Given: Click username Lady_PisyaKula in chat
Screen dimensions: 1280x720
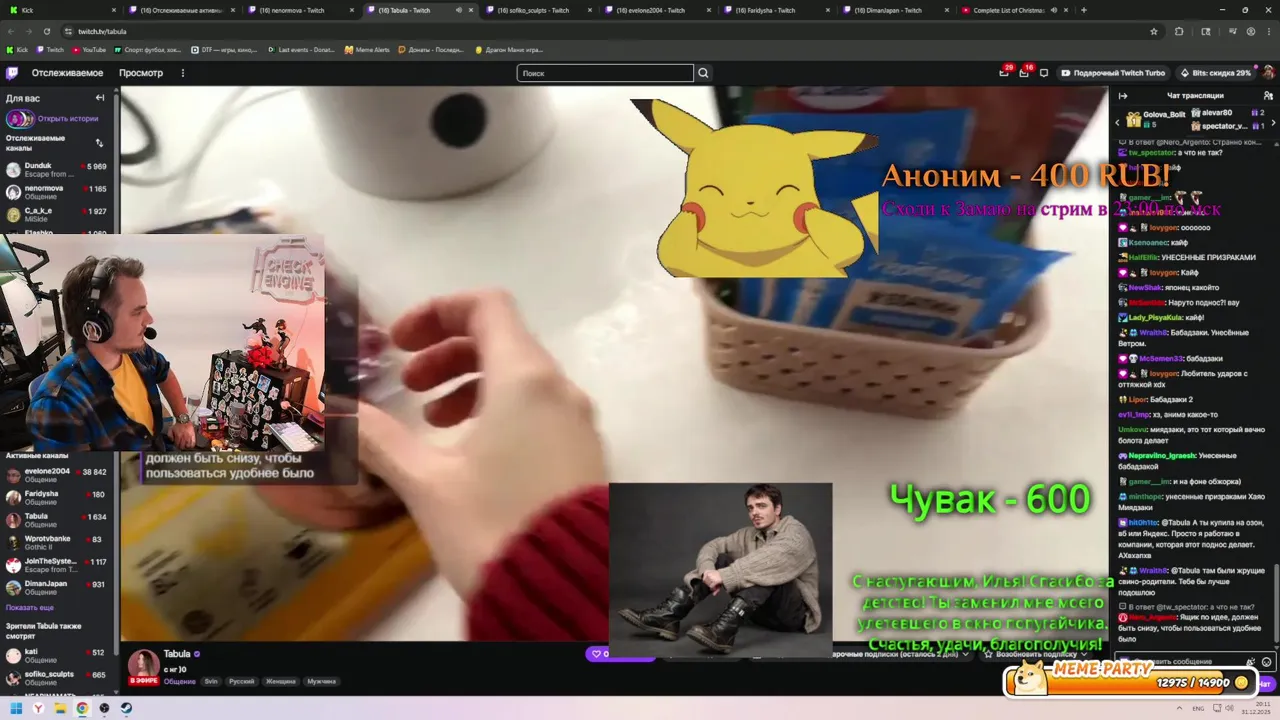Looking at the screenshot, I should pos(1157,317).
